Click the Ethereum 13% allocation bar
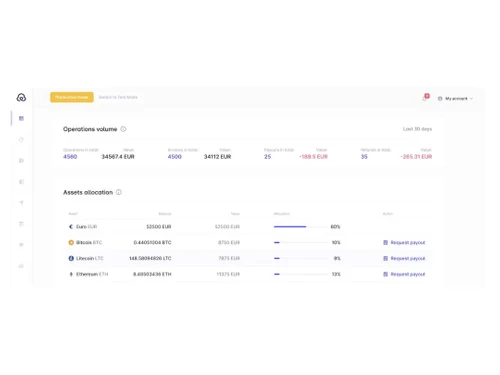500x375 pixels. pos(301,274)
